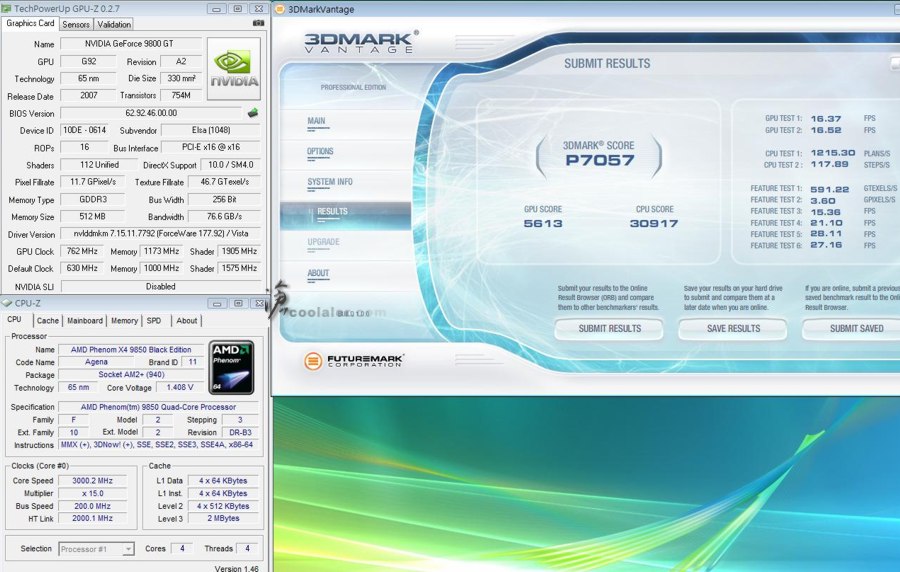Click the Shader clock value 1905 MHz
Viewport: 900px width, 572px height.
(239, 251)
